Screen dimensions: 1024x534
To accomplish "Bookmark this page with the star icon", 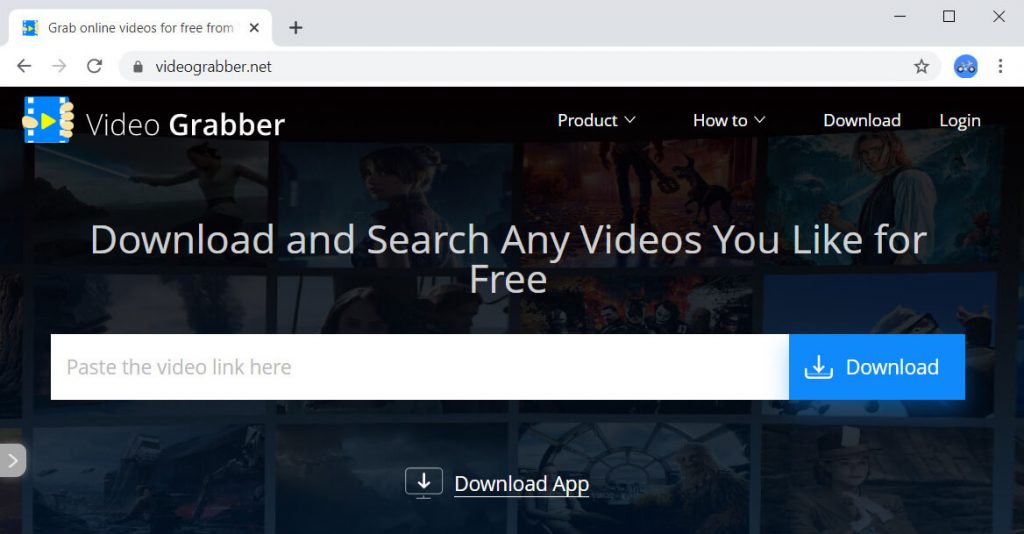I will [921, 66].
